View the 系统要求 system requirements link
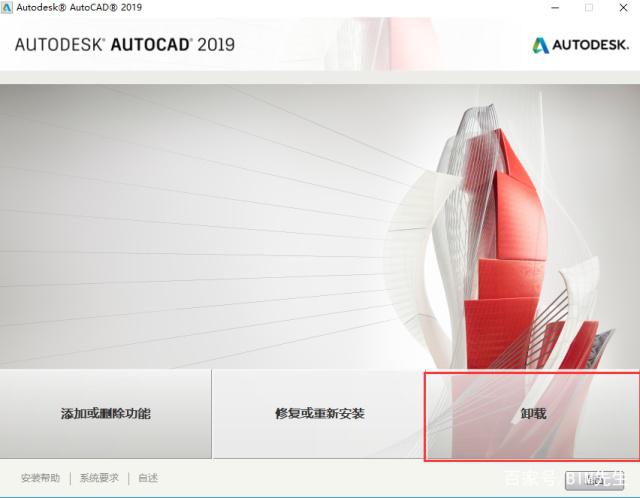 [x=99, y=478]
